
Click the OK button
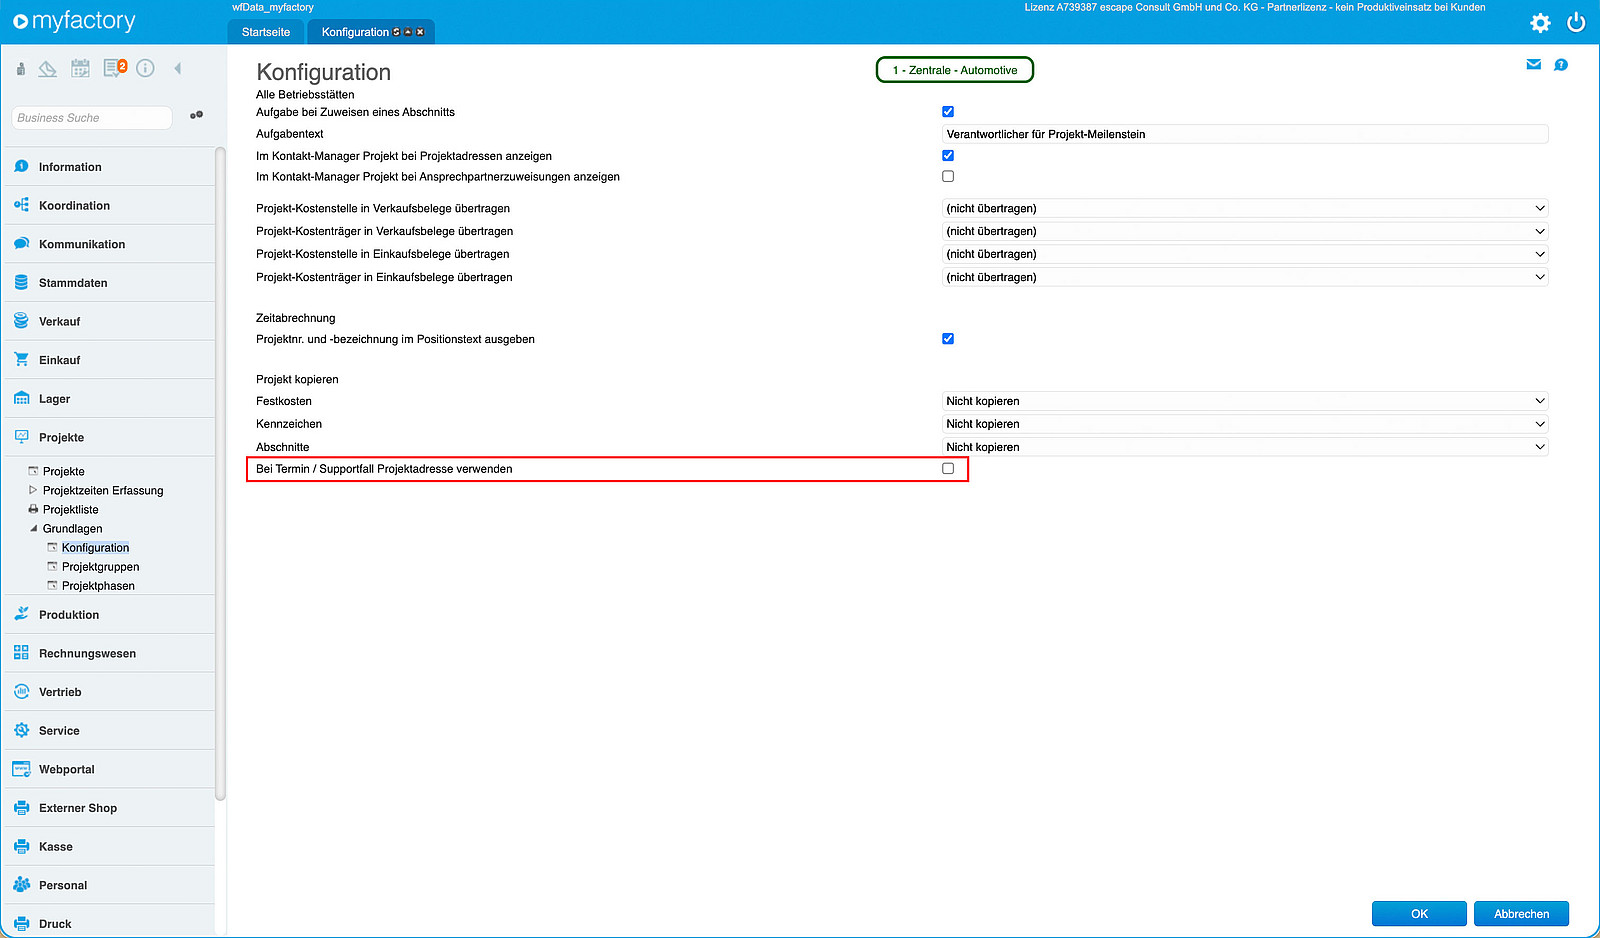point(1419,914)
